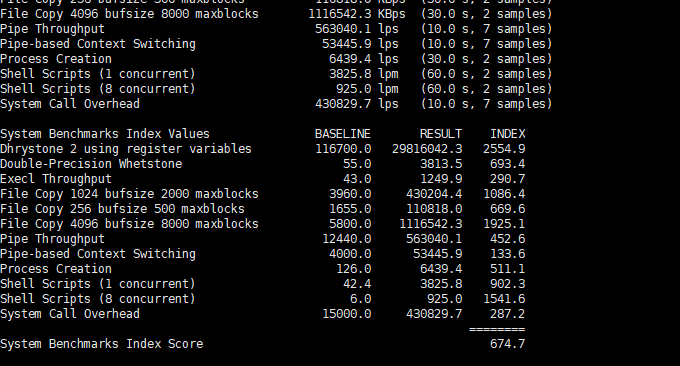Select the "6439.4 lps" Process Creation measurement

click(364, 59)
